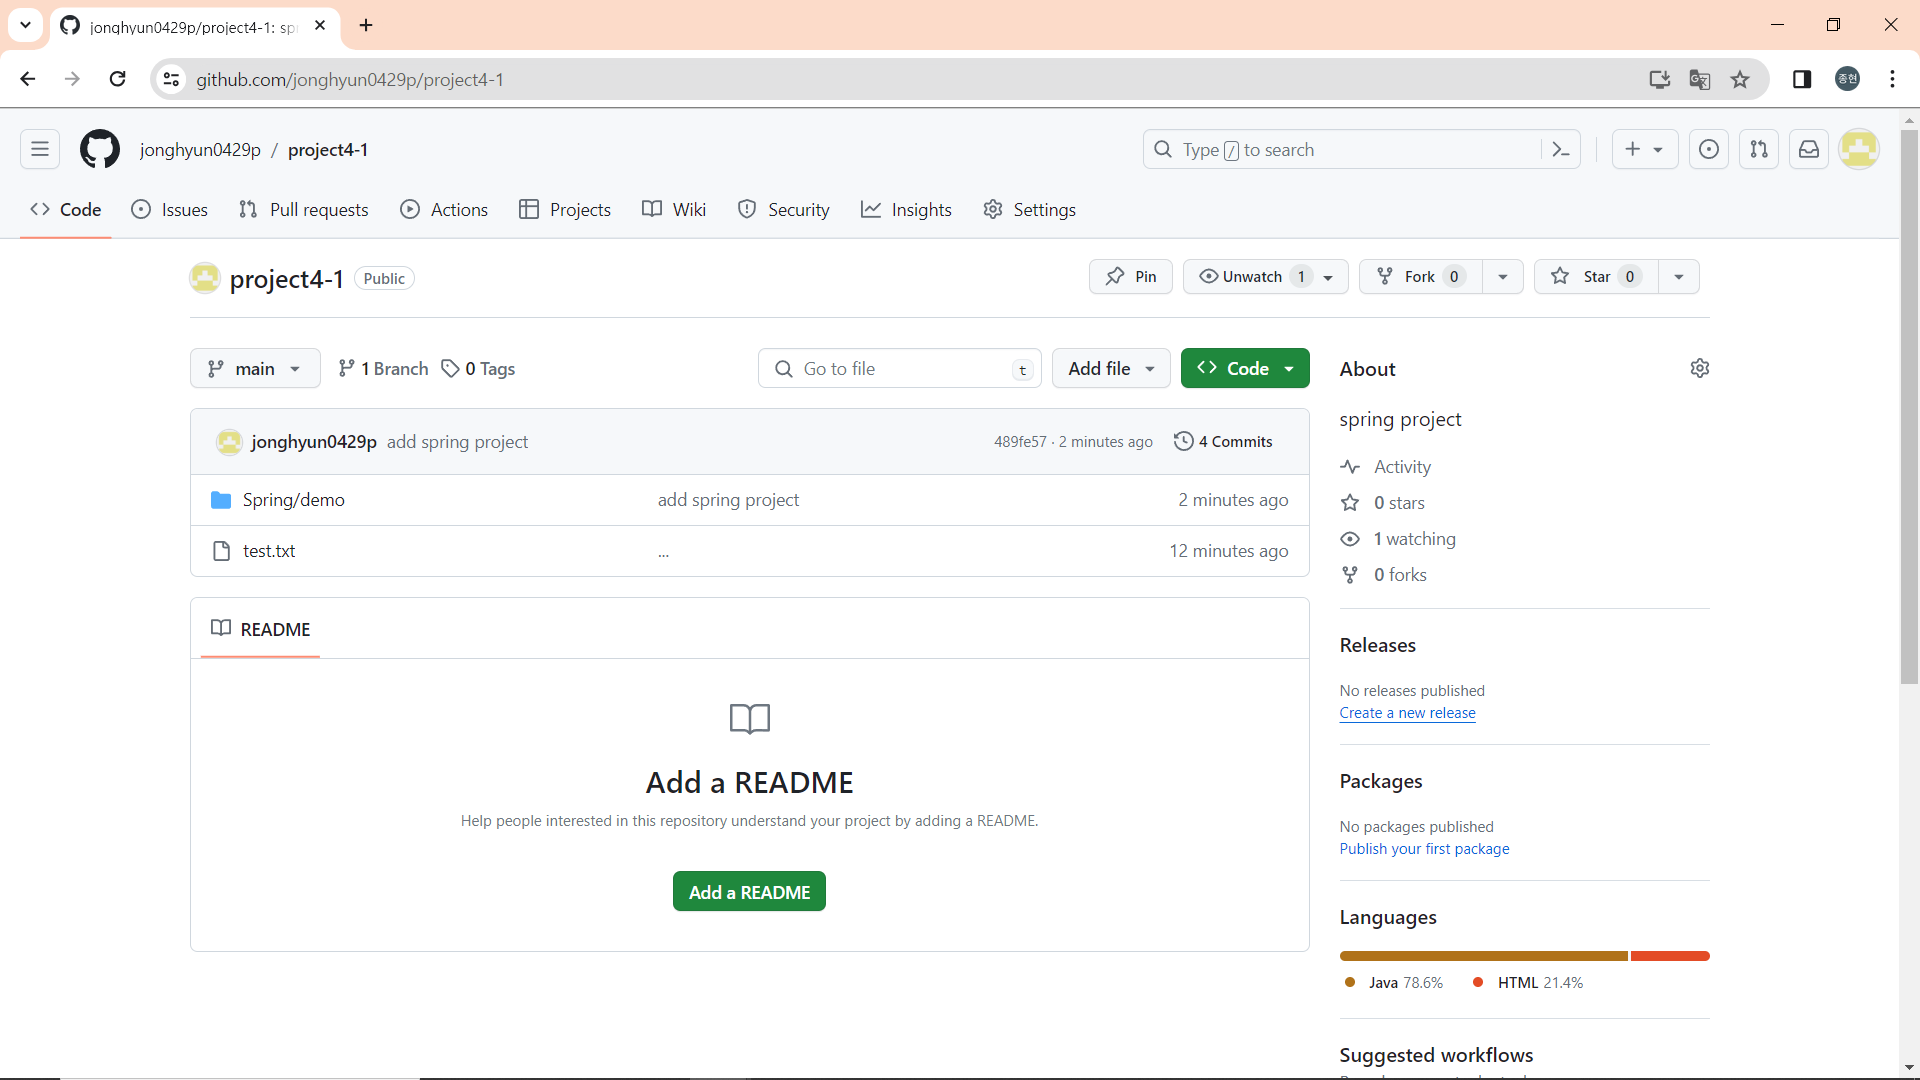1920x1080 pixels.
Task: Open the issues header icon
Action: (x=1709, y=150)
